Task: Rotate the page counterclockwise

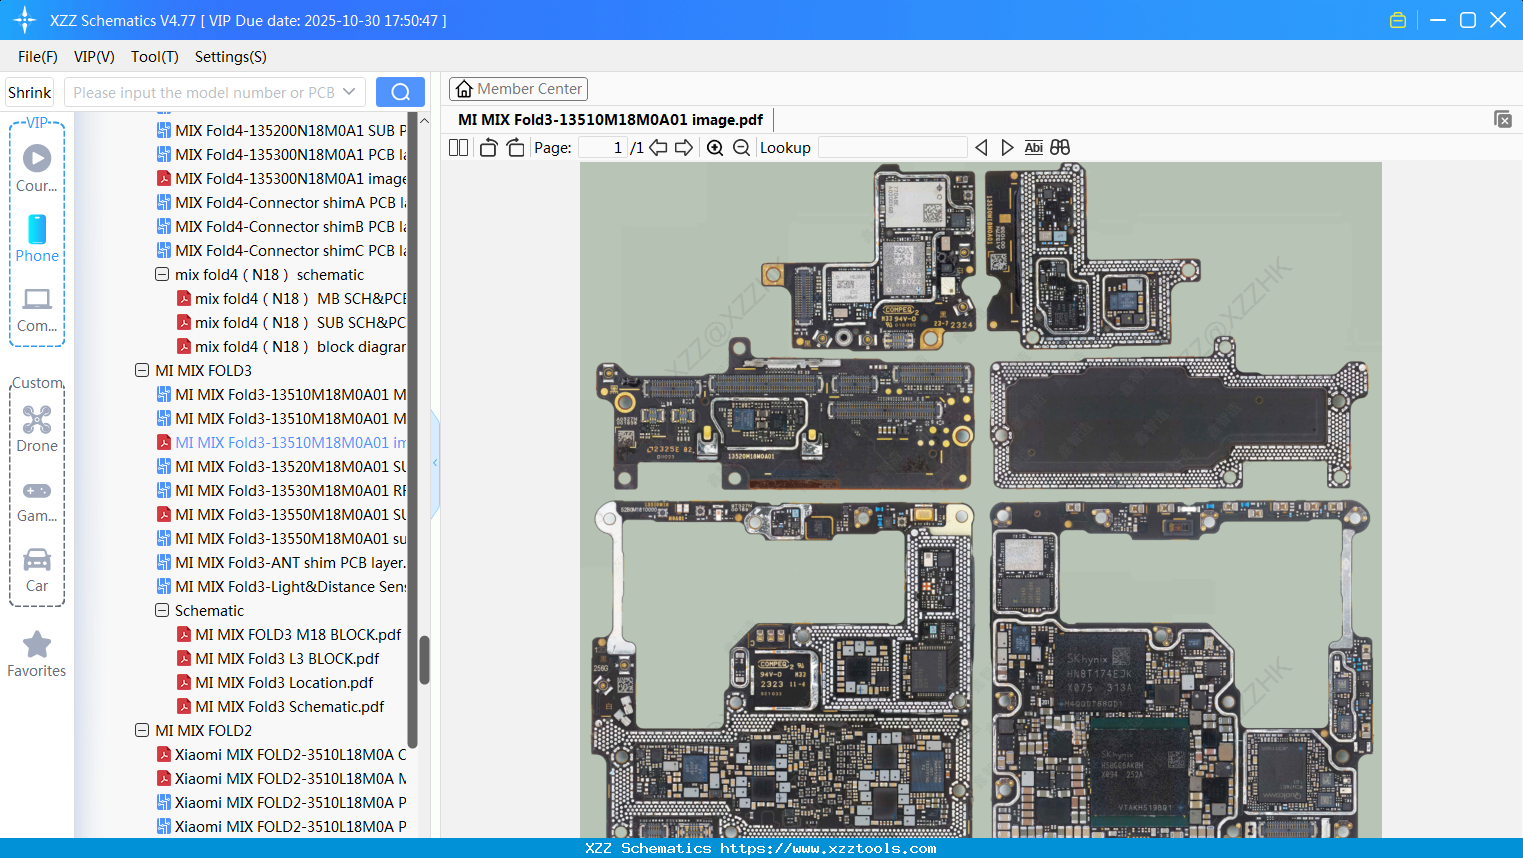Action: pos(488,148)
